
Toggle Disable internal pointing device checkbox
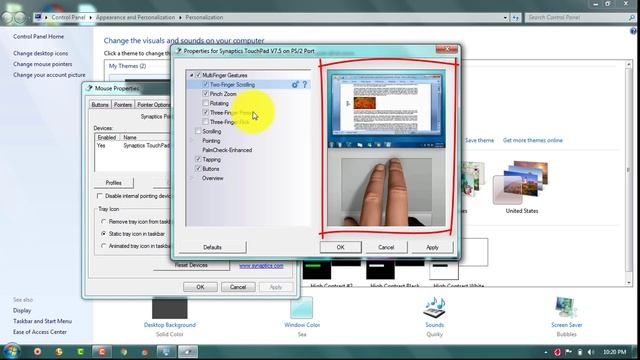coord(100,196)
